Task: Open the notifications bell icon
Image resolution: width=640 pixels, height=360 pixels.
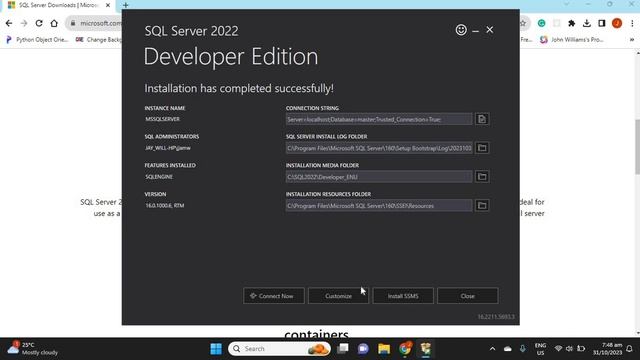Action: (x=630, y=349)
